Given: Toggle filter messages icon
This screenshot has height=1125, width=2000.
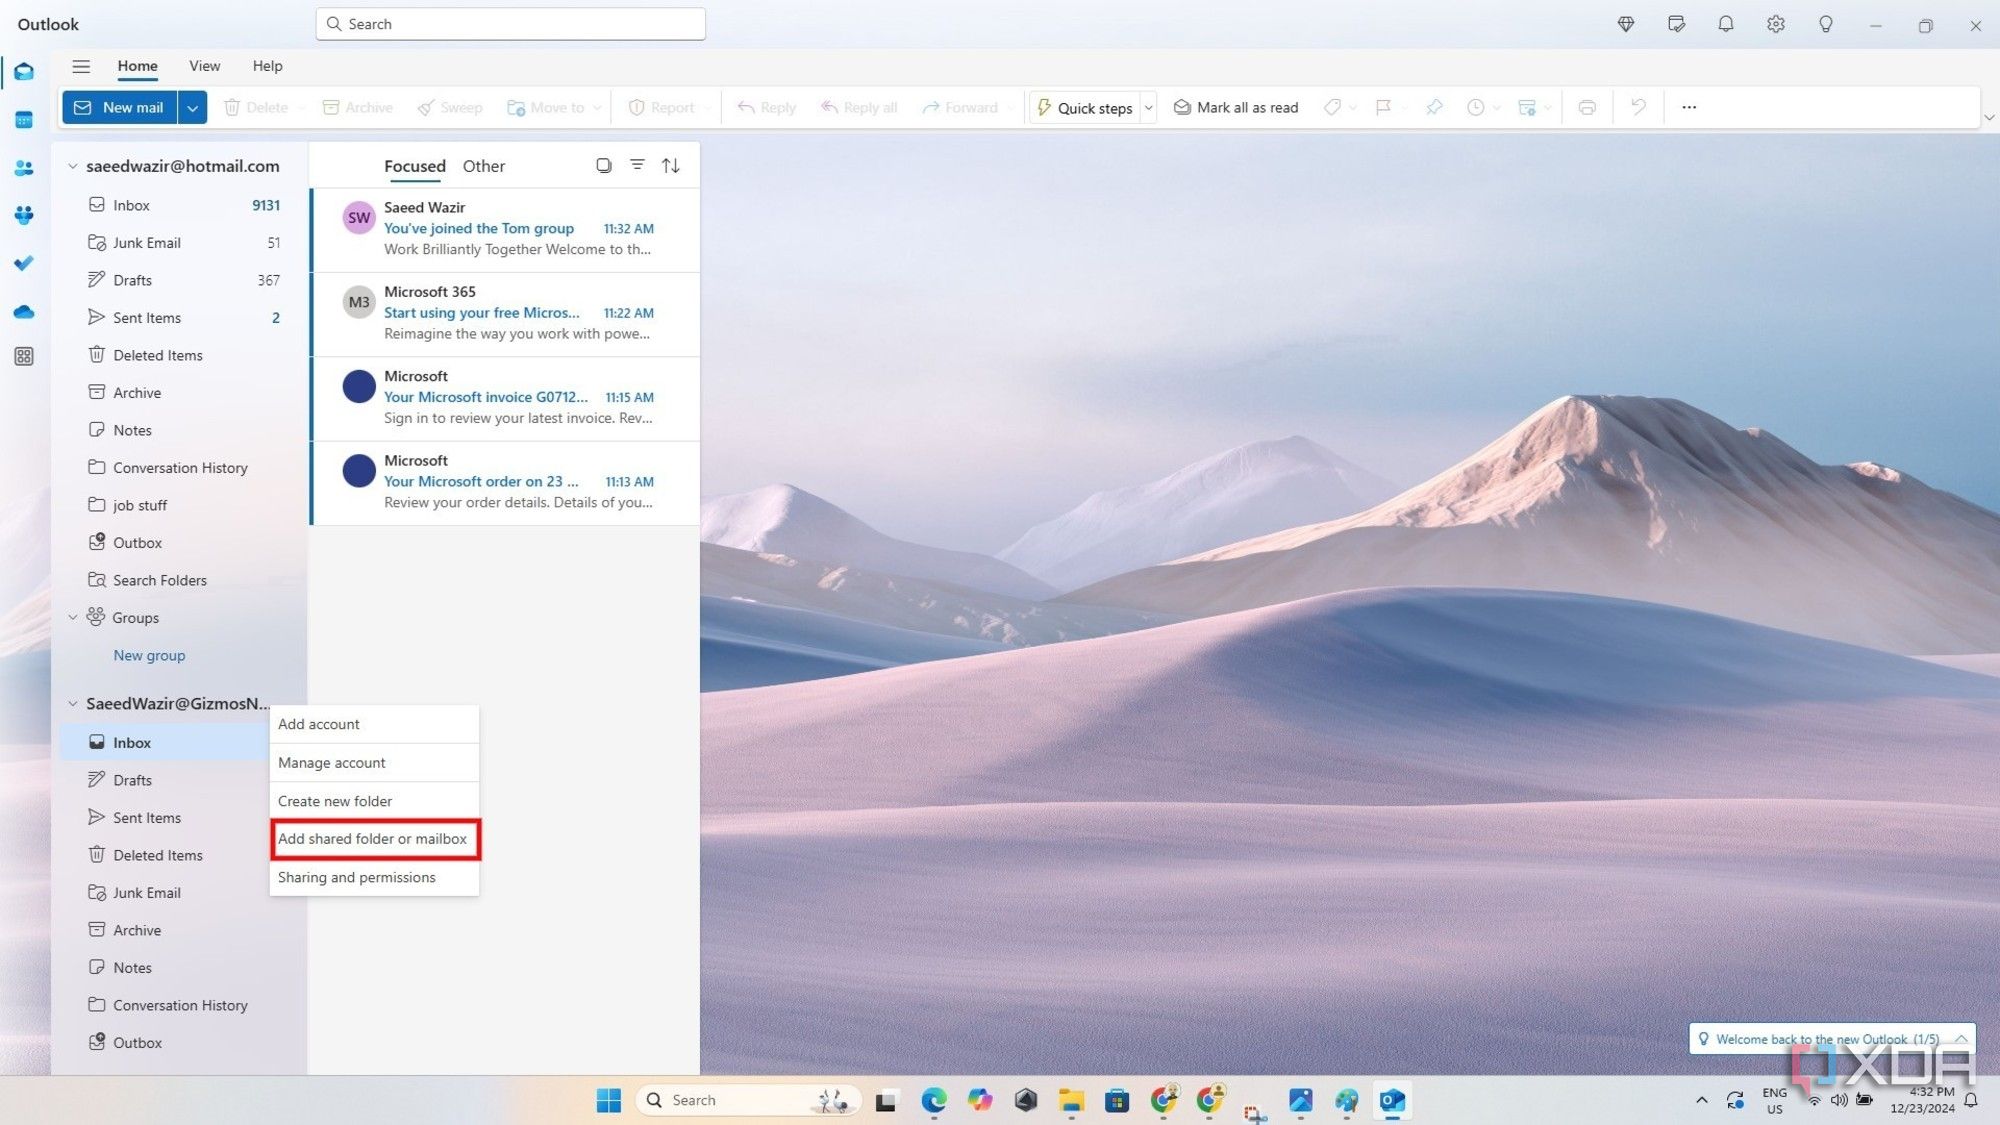Looking at the screenshot, I should [636, 165].
